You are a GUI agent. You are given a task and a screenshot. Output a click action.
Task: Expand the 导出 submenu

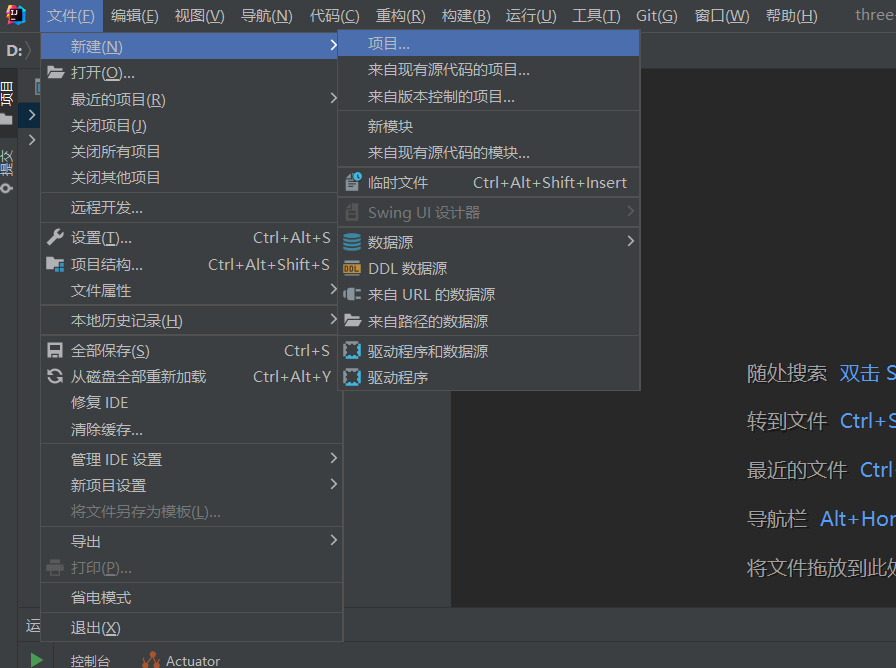click(x=190, y=541)
